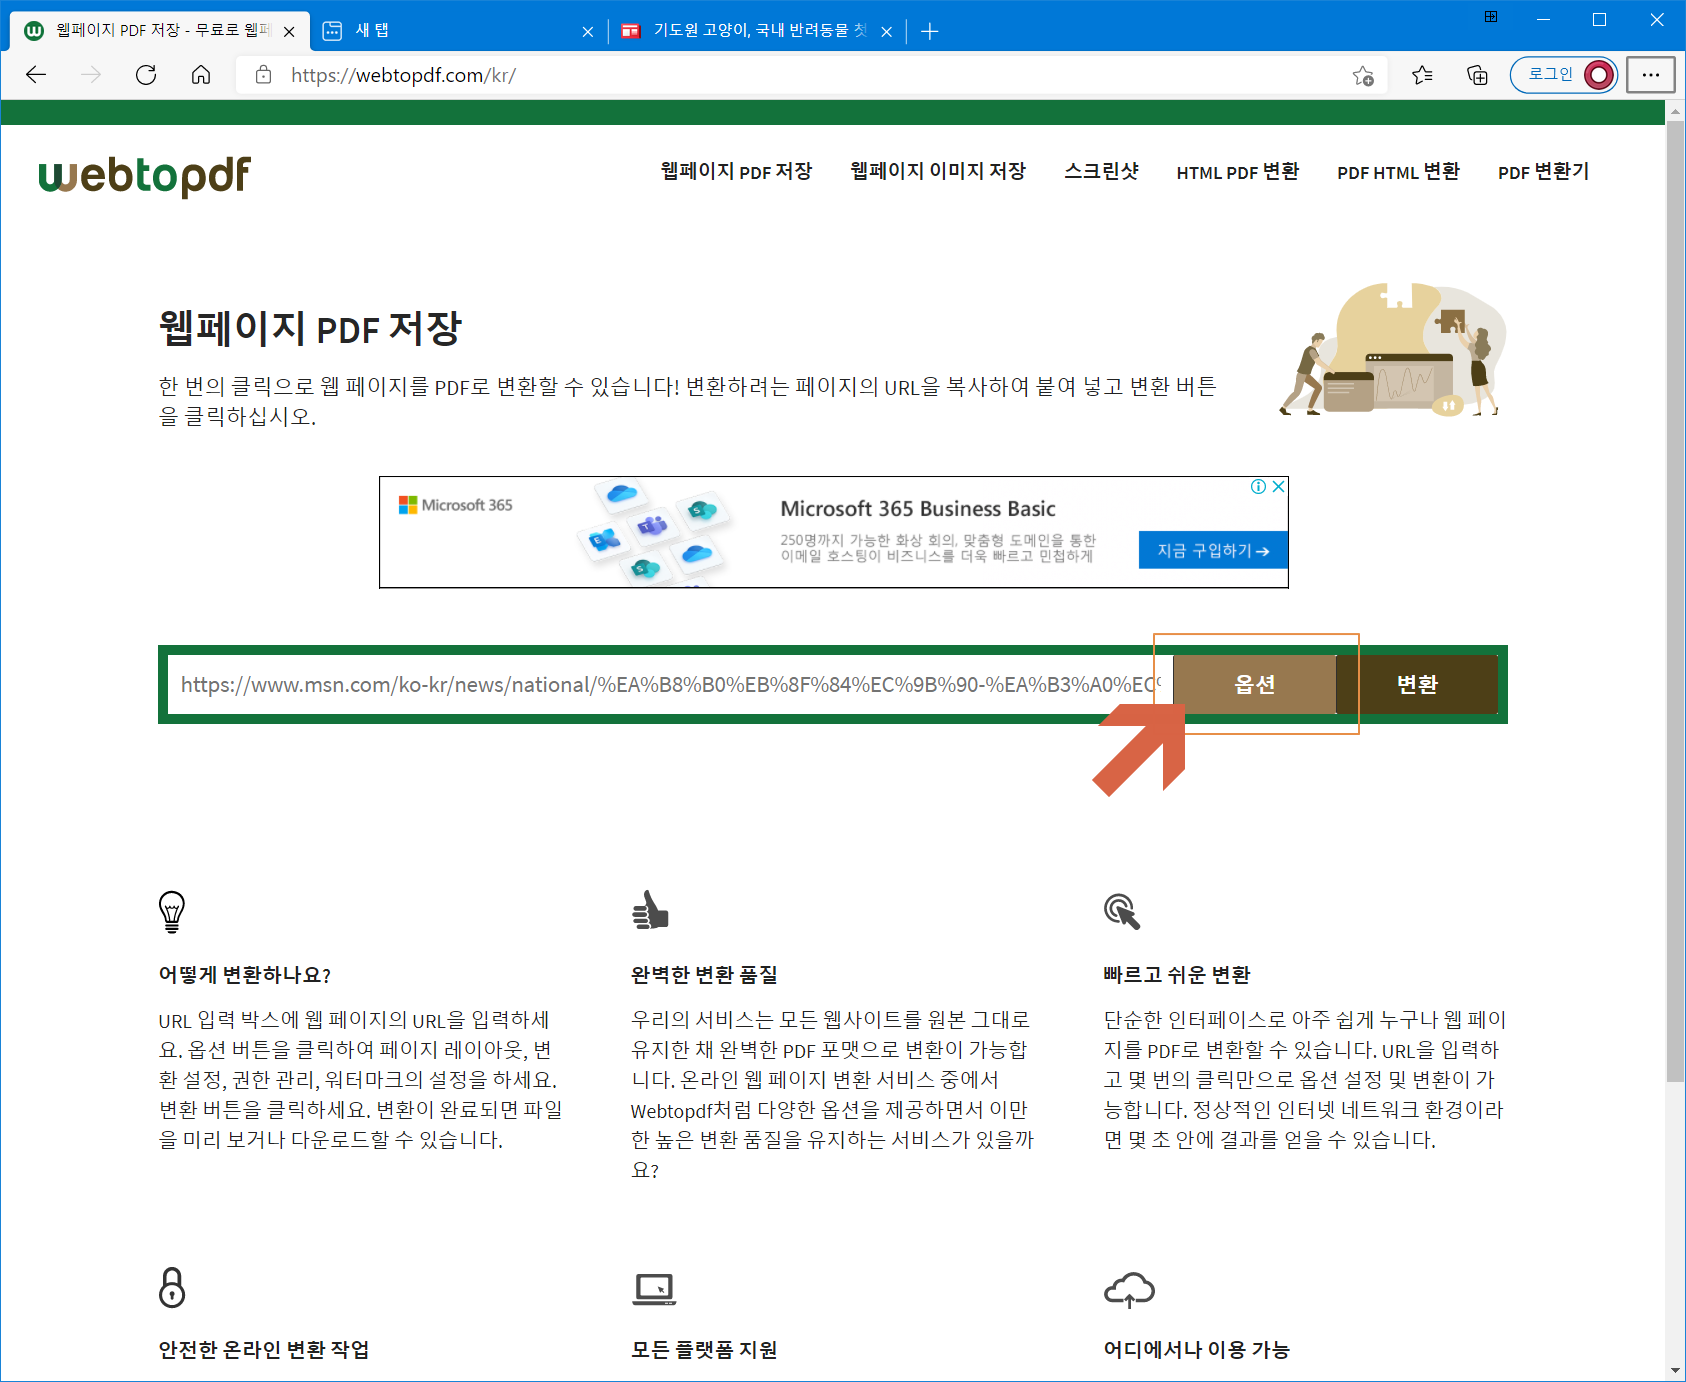Click the address bar URL
Viewport: 1686px width, 1382px height.
[x=404, y=75]
